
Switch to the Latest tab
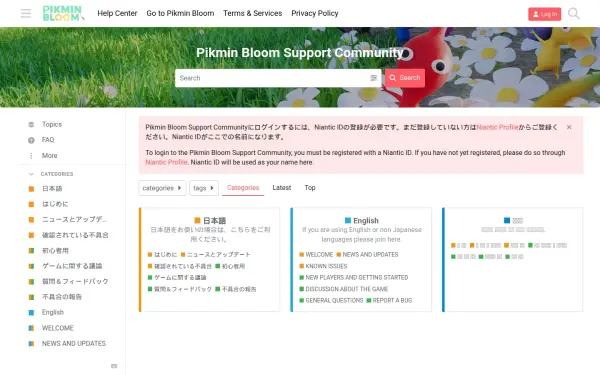282,188
